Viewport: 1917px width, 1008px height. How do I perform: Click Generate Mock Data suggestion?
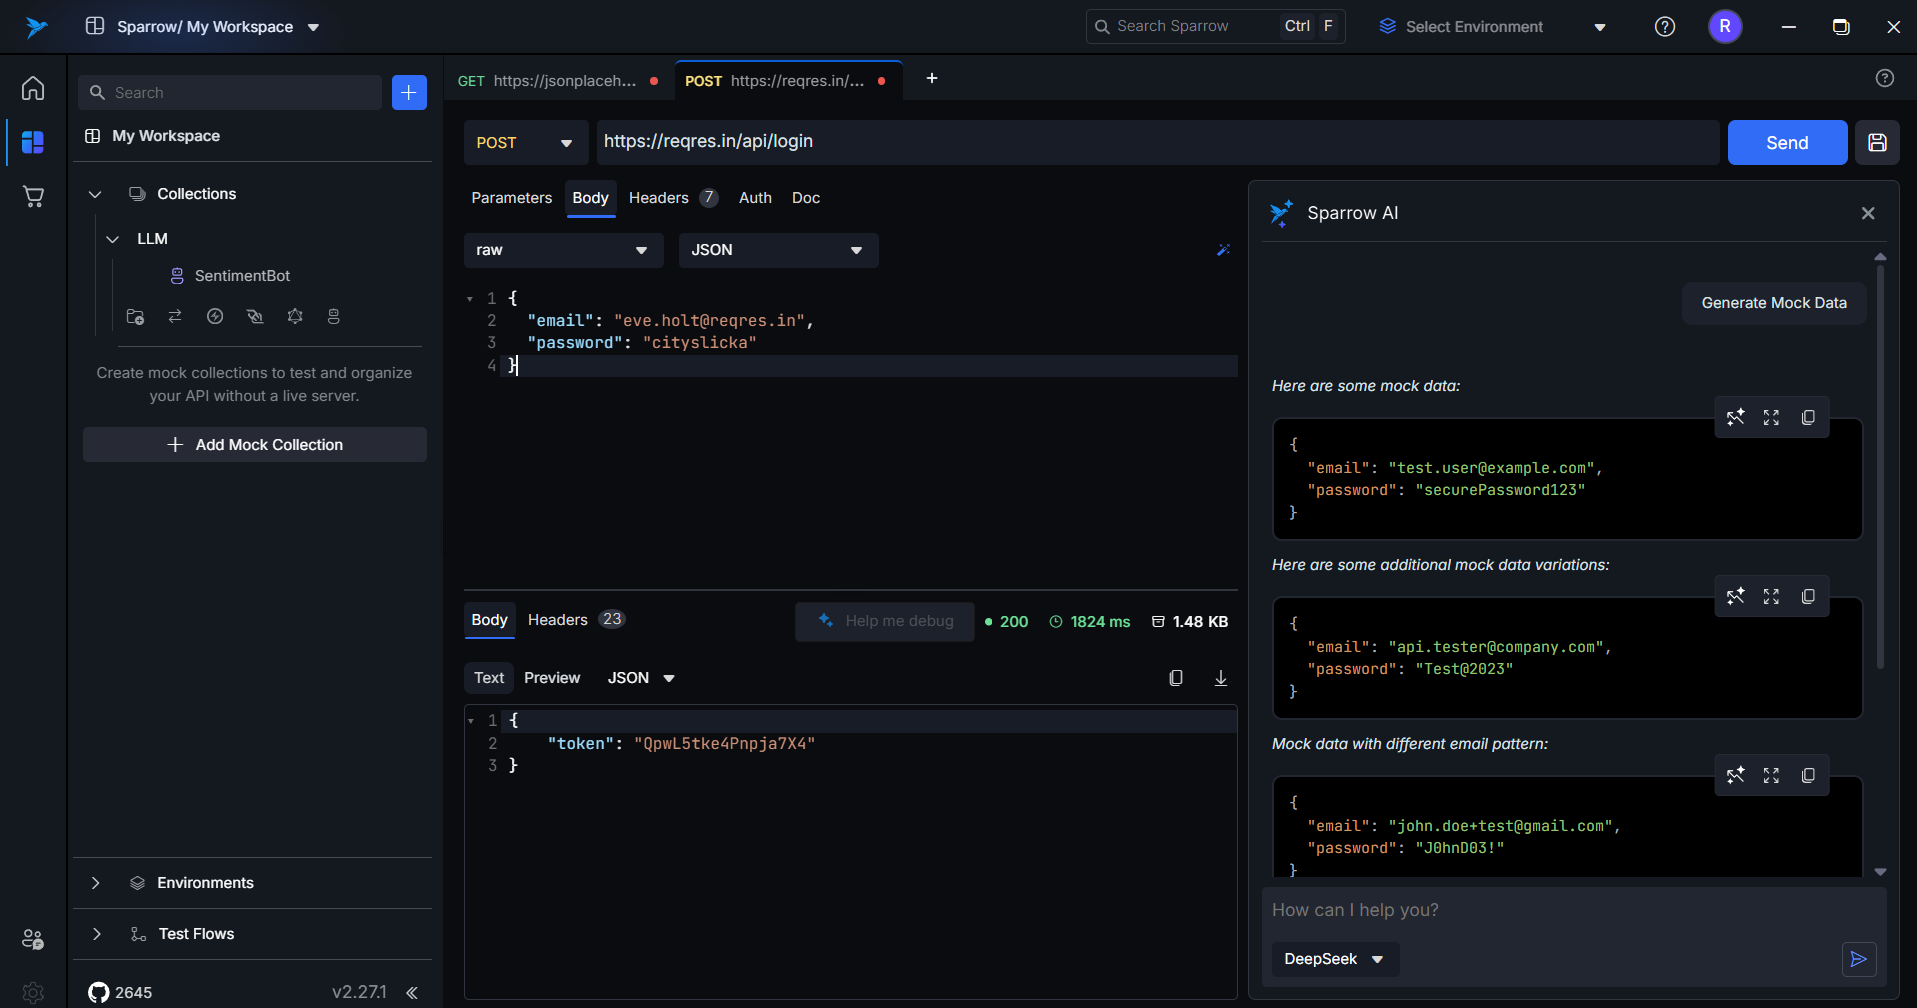coord(1774,303)
